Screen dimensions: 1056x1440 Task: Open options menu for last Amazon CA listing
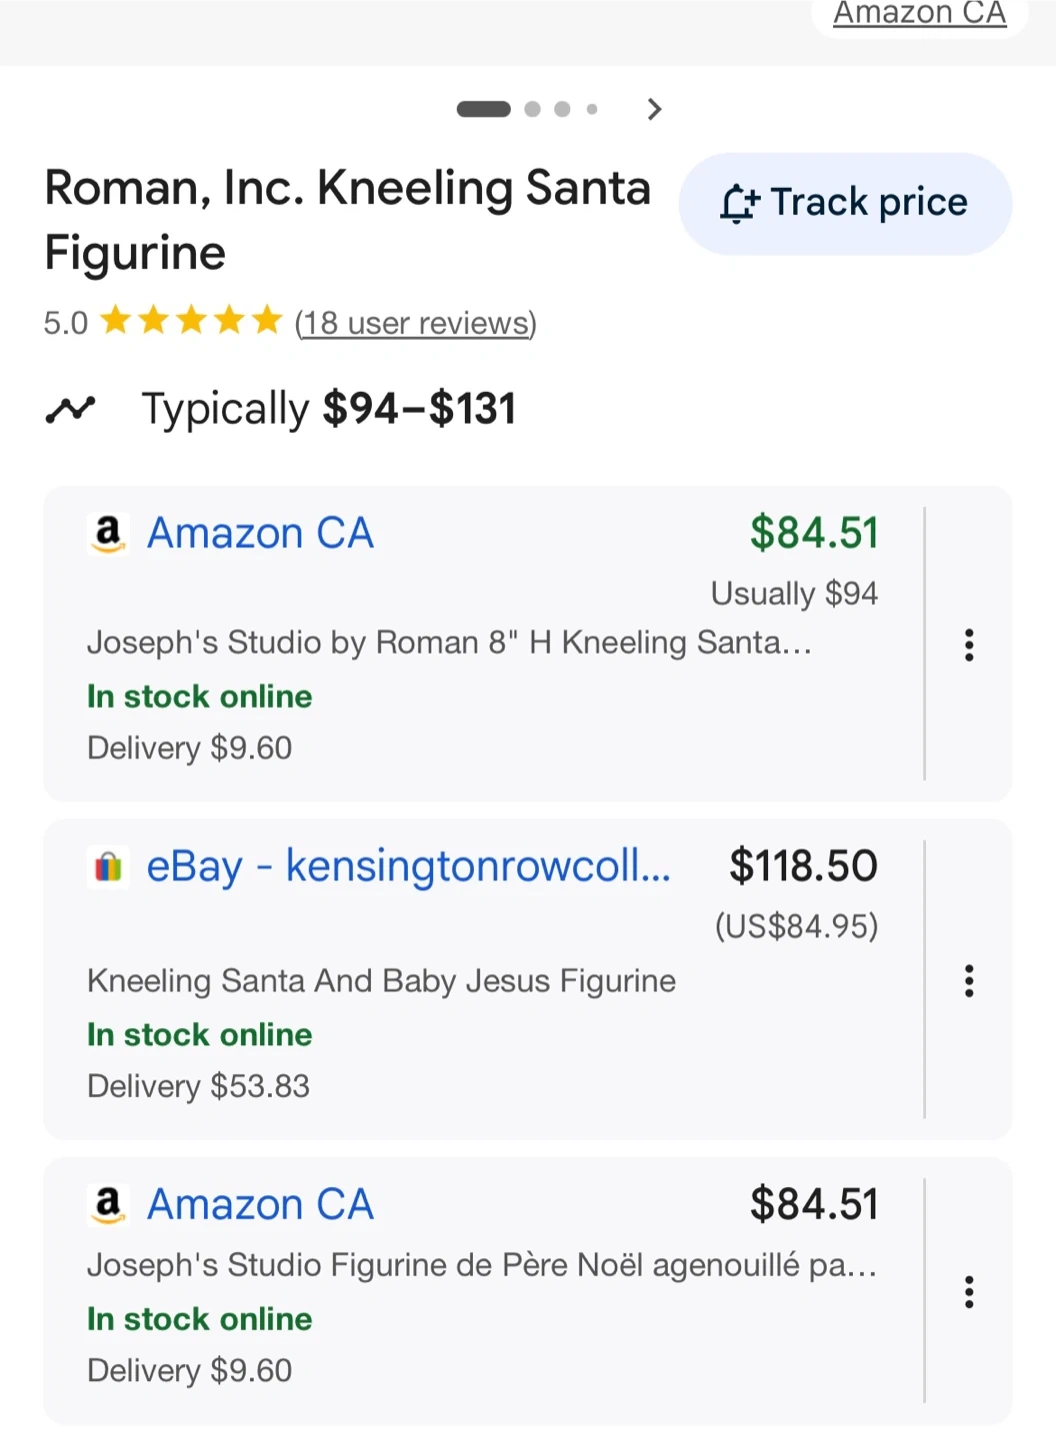(x=968, y=1292)
